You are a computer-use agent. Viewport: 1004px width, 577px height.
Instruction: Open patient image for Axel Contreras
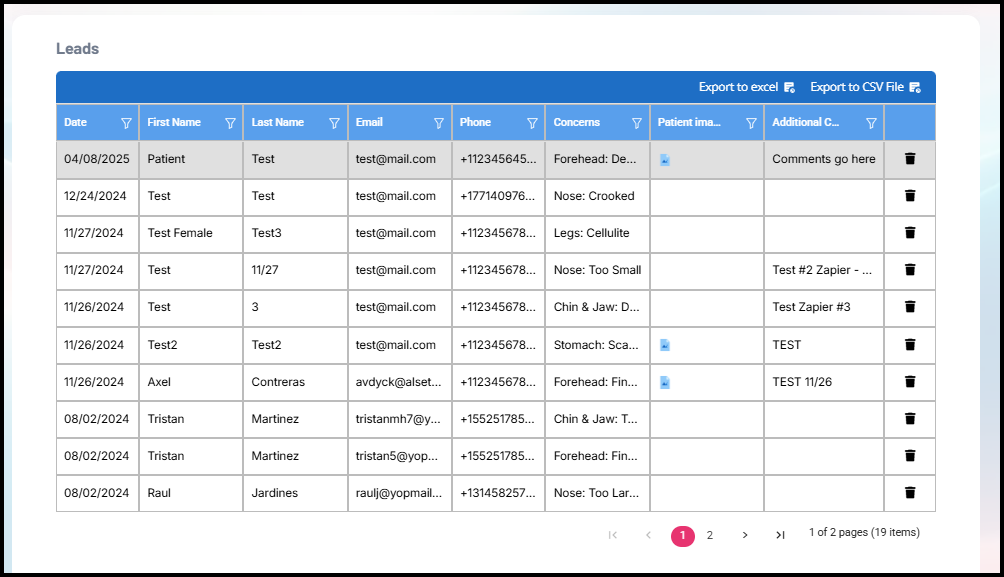click(665, 382)
